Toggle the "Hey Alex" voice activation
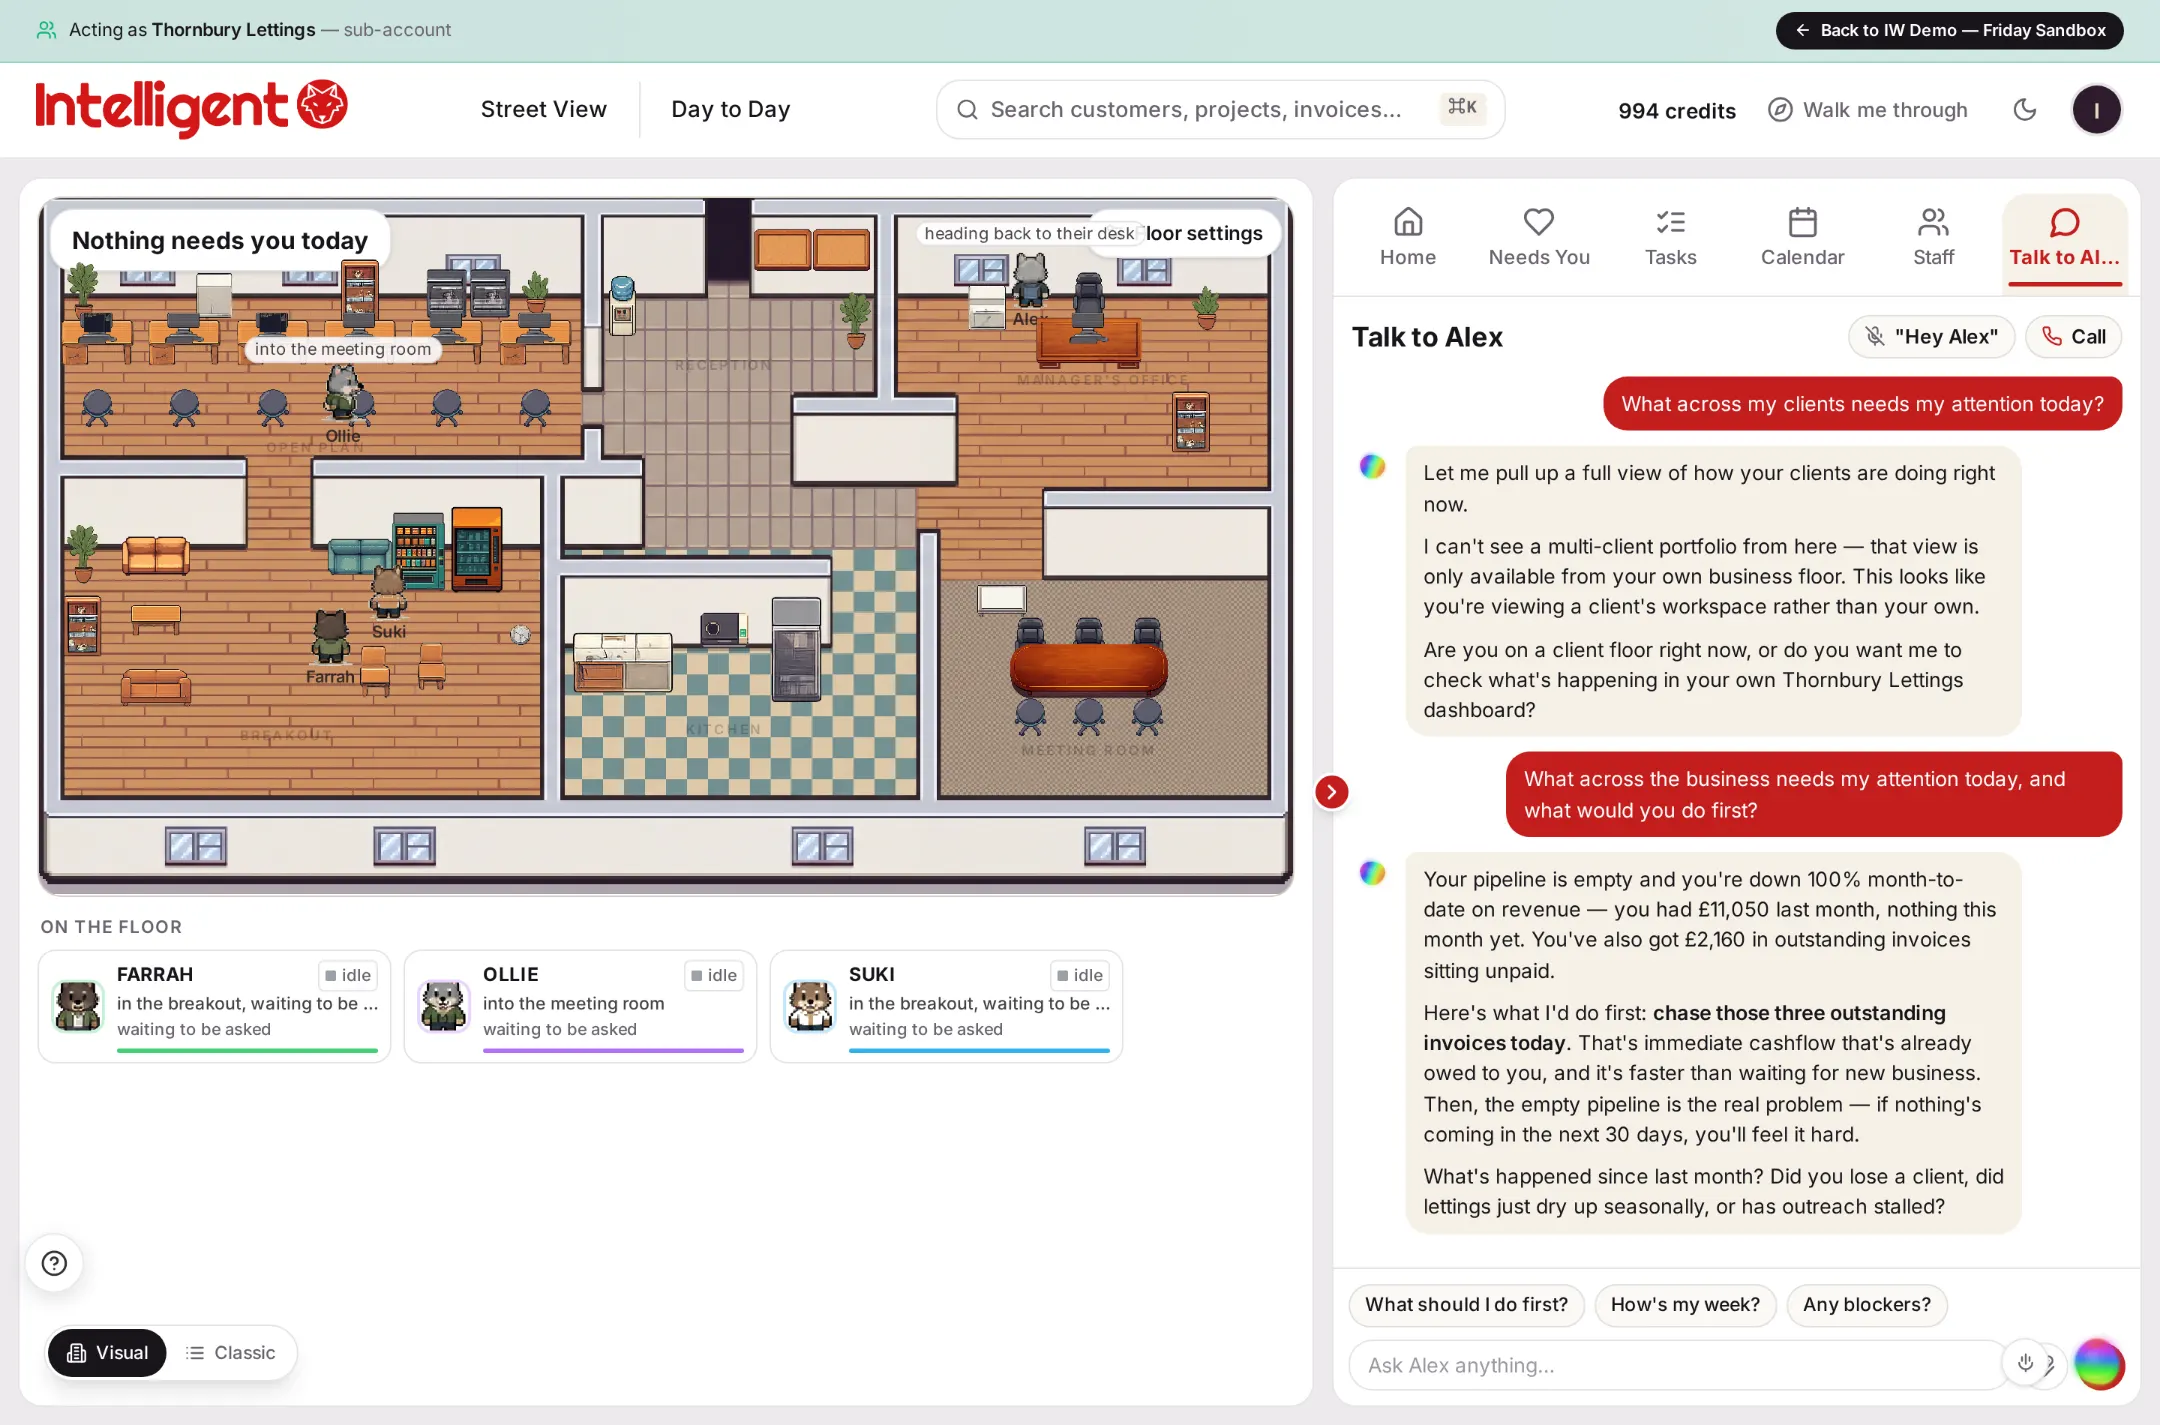This screenshot has height=1425, width=2160. (x=1932, y=337)
